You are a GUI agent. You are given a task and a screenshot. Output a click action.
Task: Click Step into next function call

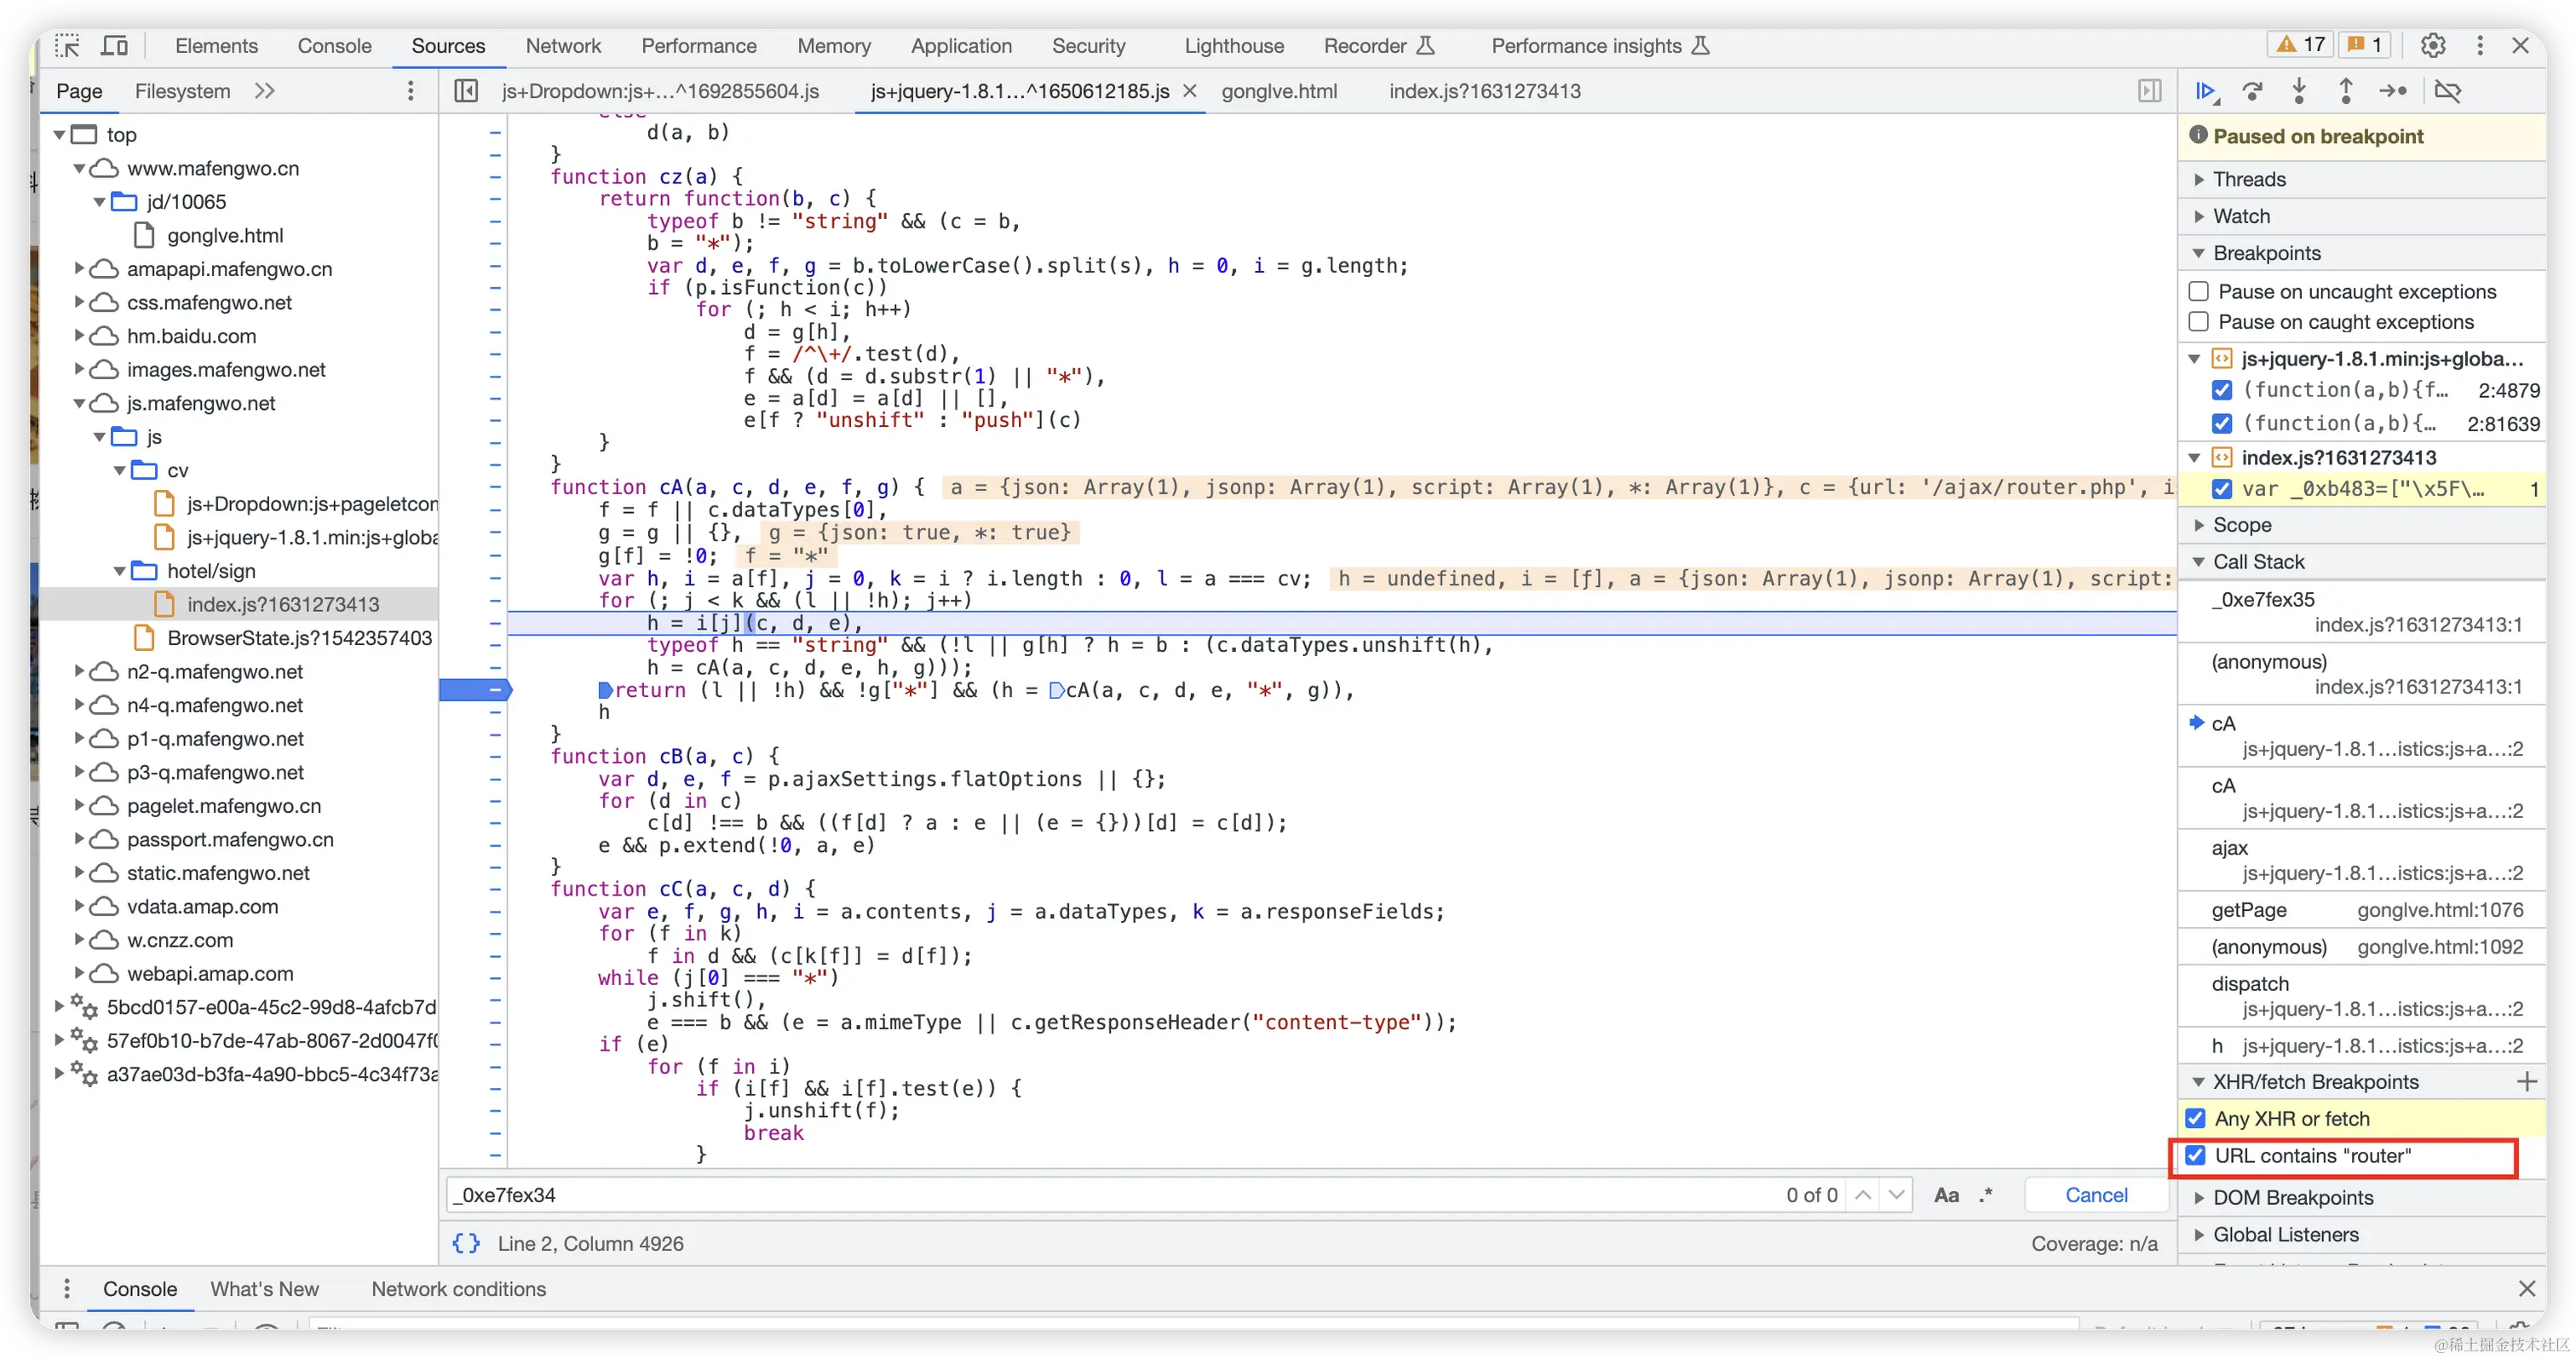[2299, 91]
